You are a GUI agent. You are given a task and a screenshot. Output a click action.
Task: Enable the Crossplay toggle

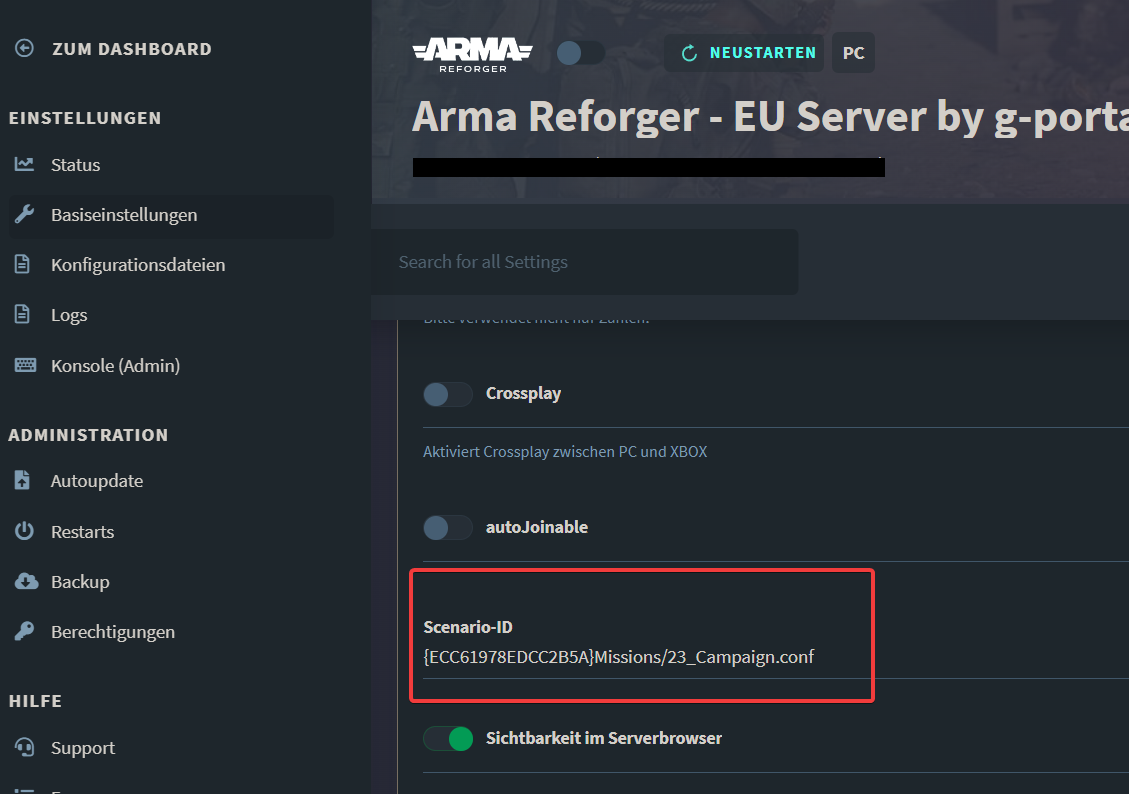coord(447,394)
